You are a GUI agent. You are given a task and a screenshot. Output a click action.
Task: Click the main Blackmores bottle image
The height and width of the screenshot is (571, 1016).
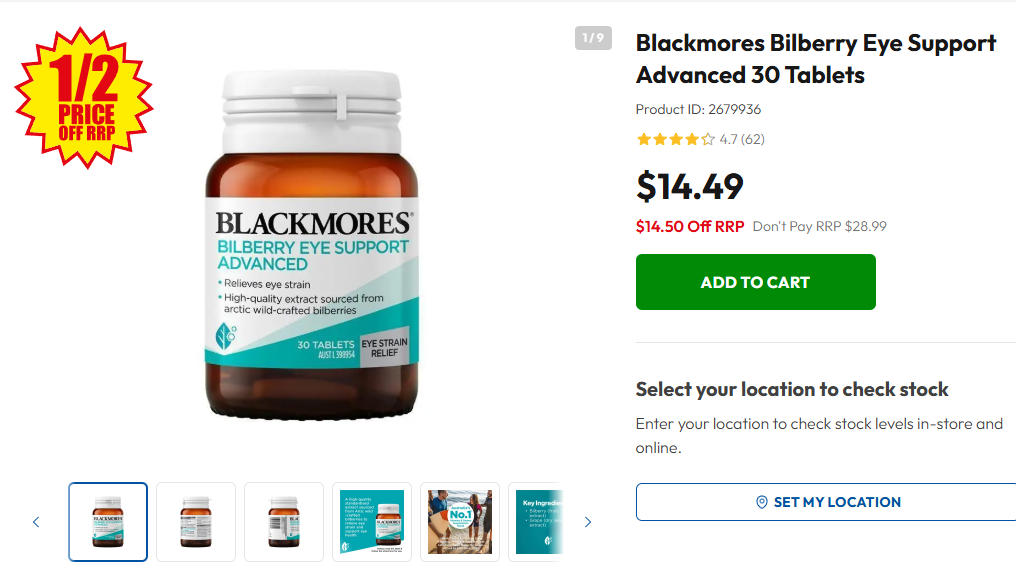(x=312, y=245)
